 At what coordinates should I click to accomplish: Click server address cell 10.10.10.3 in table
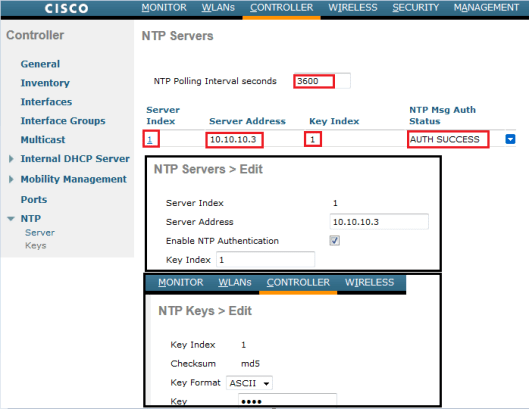[x=234, y=139]
